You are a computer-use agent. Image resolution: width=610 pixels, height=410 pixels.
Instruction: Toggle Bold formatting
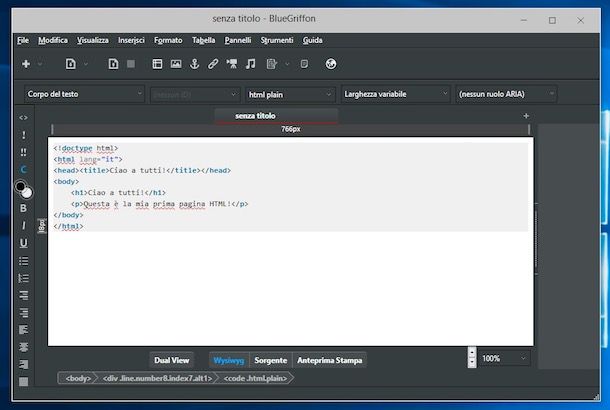pos(23,208)
